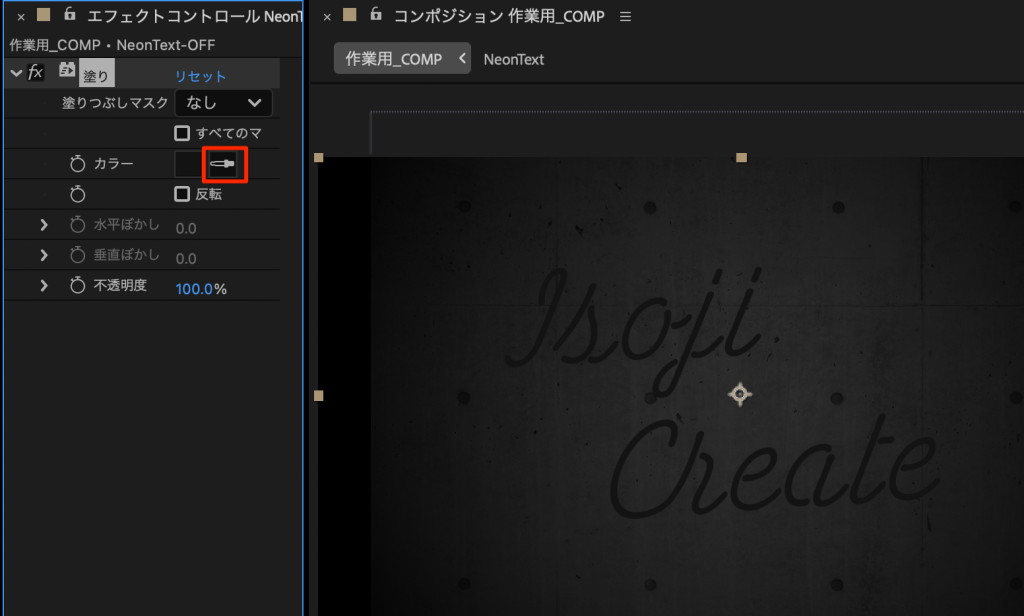
Task: Toggle the fx effect enable icon
Action: 35,72
